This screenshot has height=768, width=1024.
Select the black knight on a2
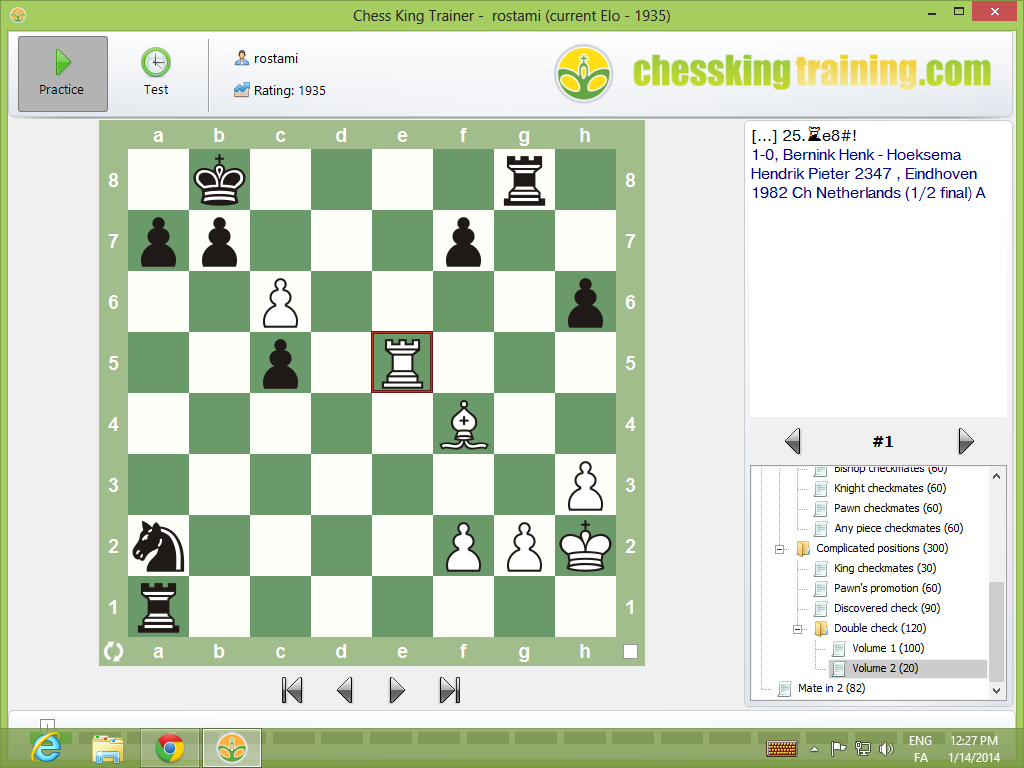[158, 546]
